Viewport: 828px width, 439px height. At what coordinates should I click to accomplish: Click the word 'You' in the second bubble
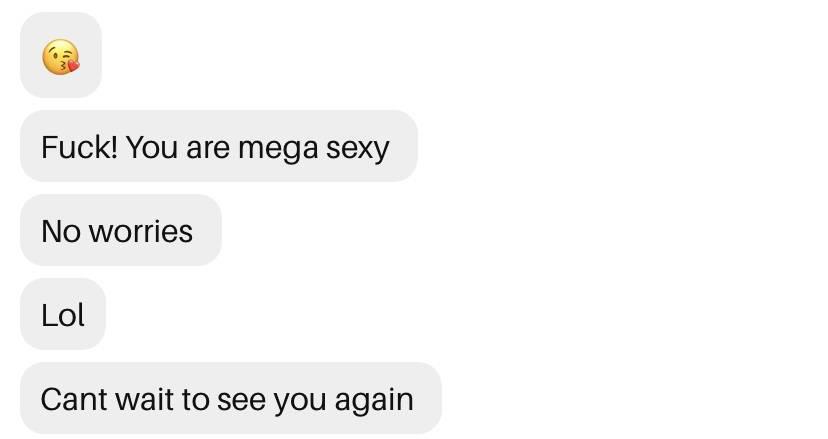coord(152,147)
